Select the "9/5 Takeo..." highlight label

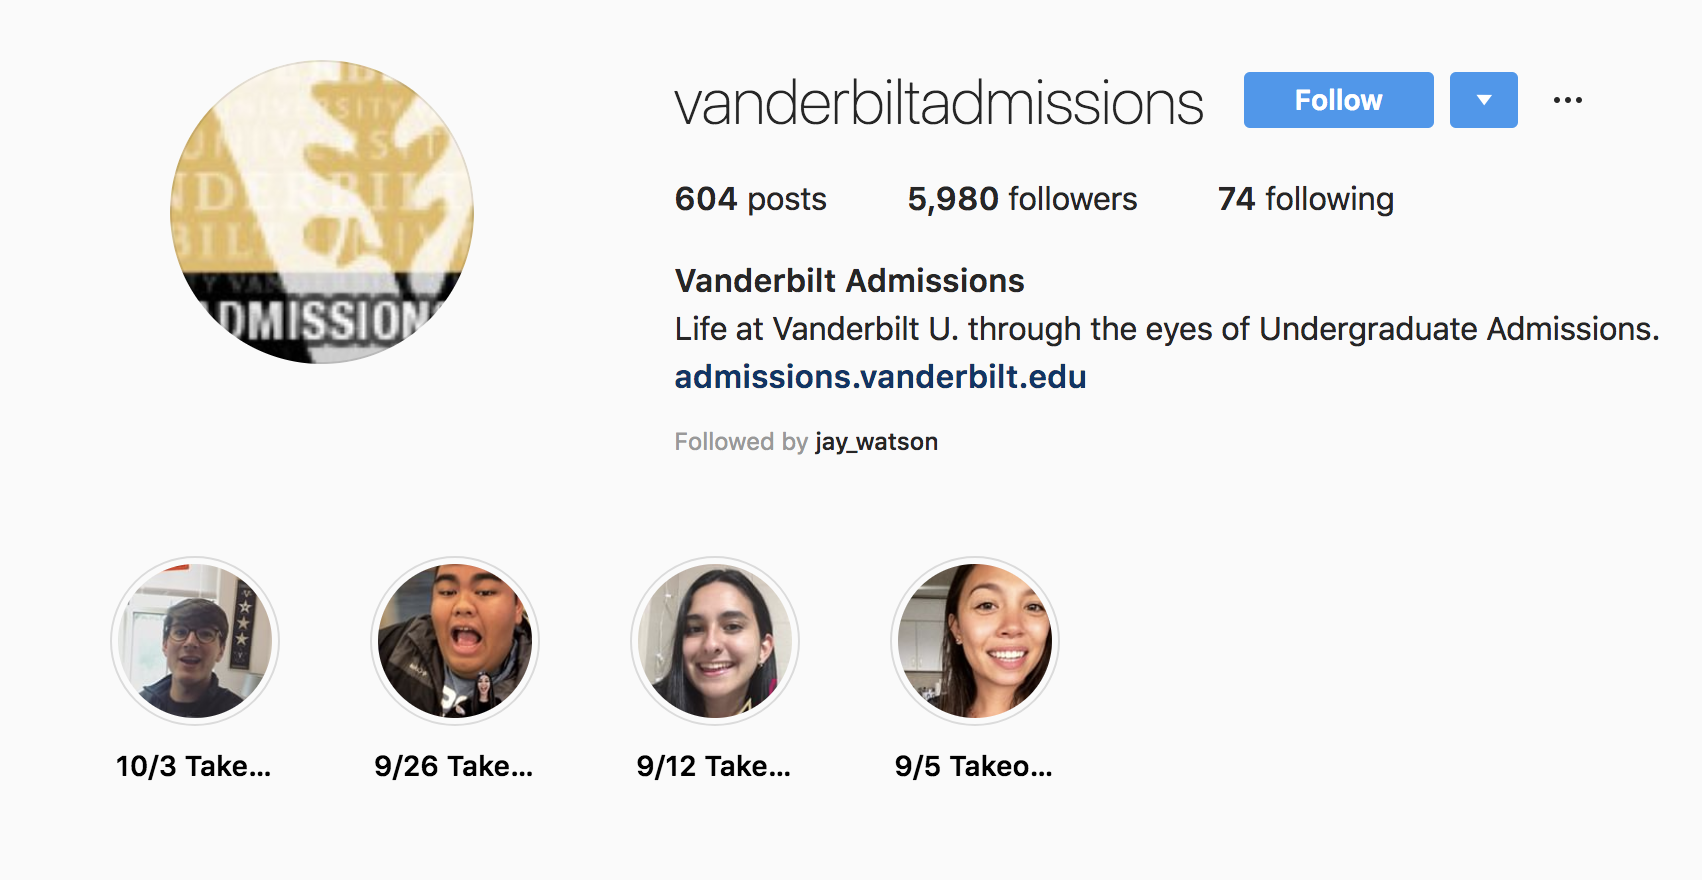click(974, 766)
